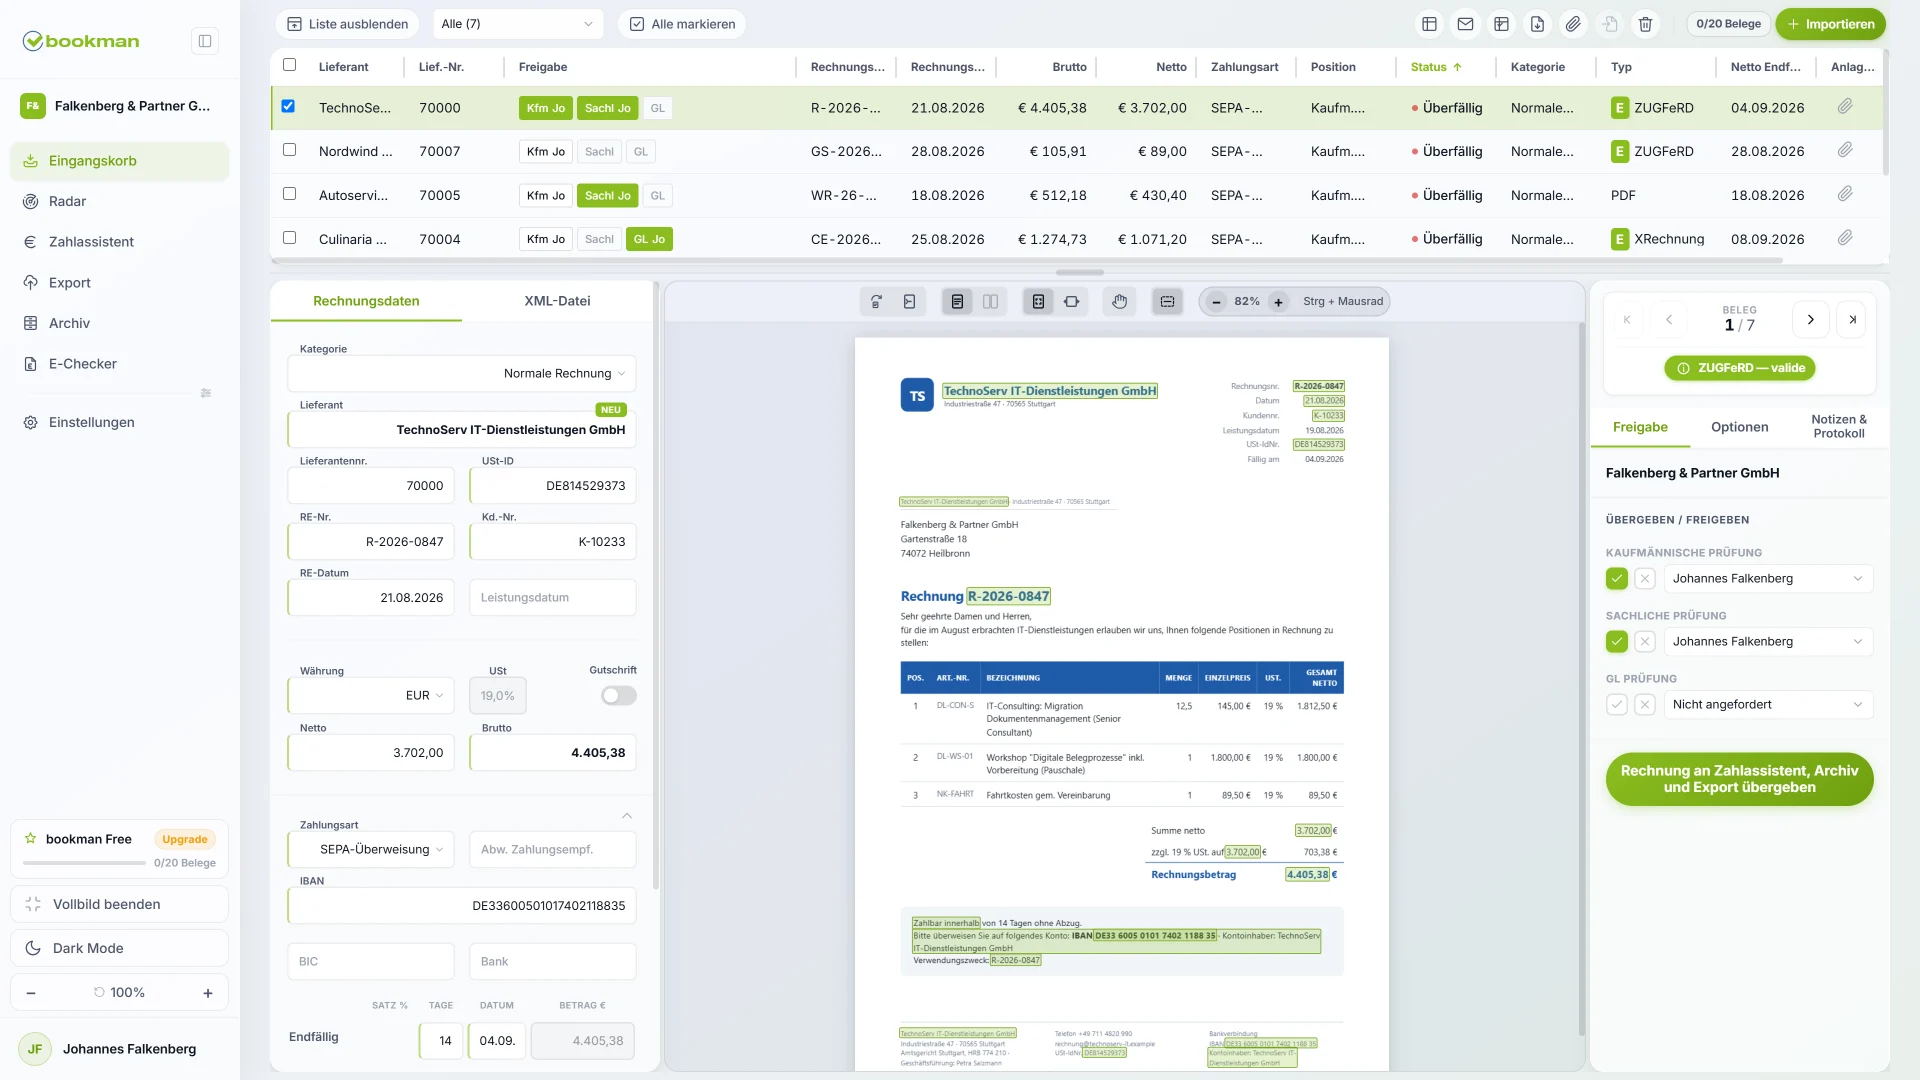1920x1080 pixels.
Task: Click the table horizontal scrollbar
Action: click(1027, 261)
